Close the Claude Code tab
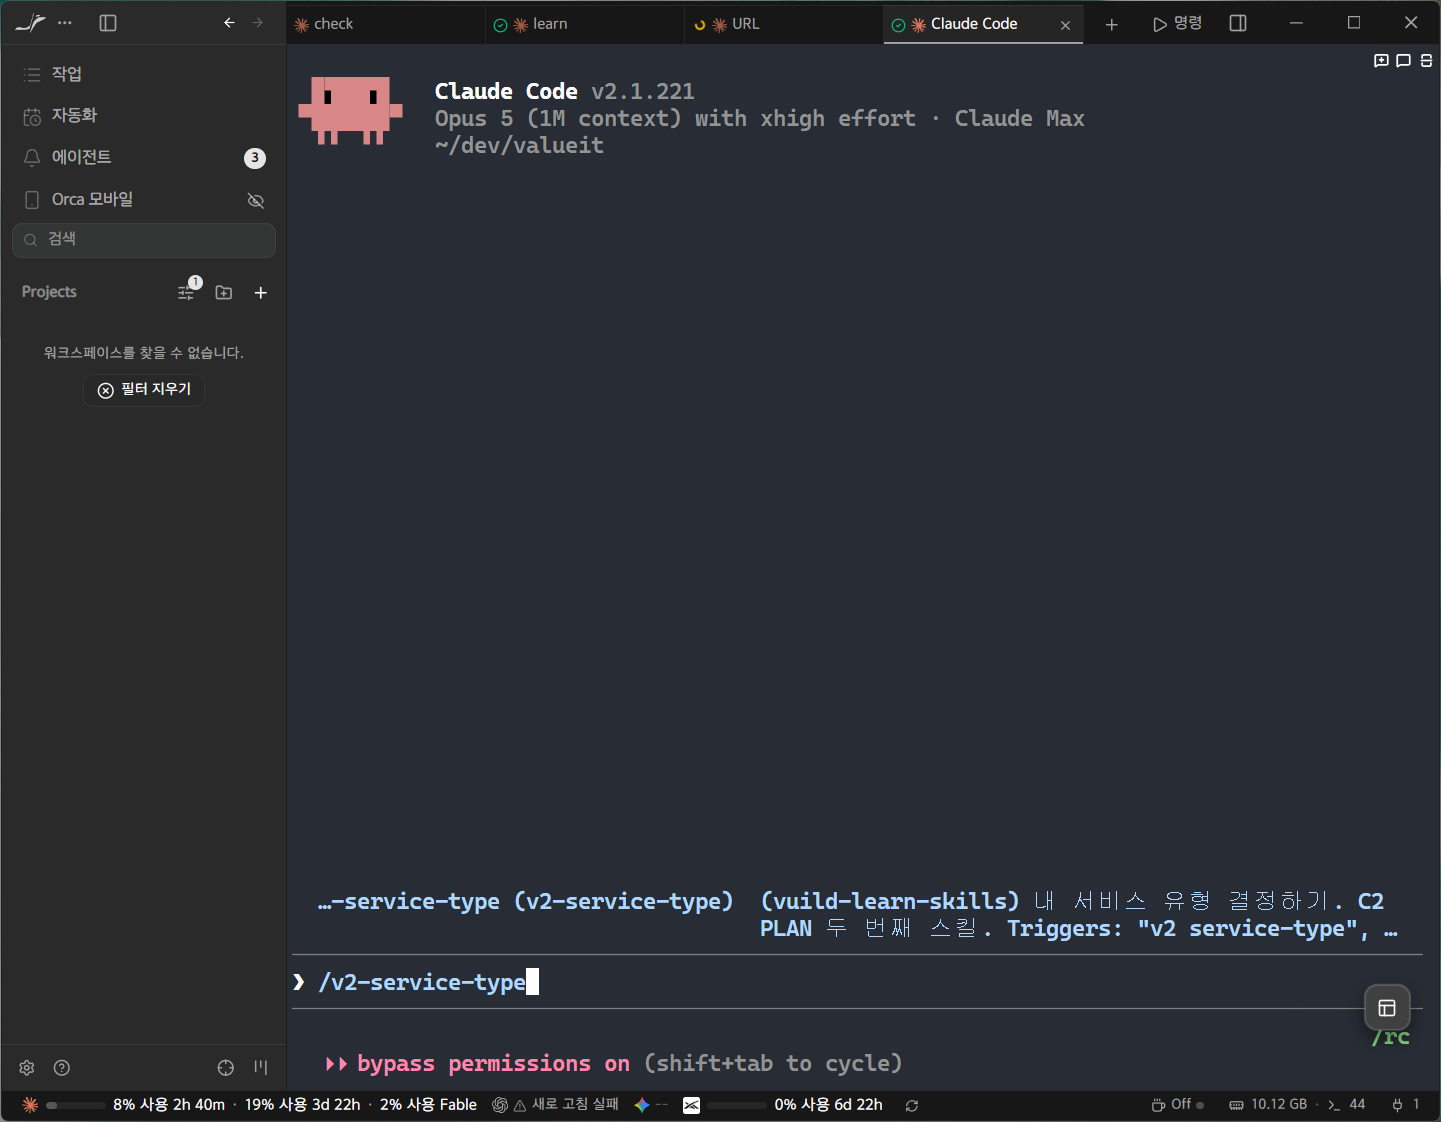The image size is (1441, 1122). tap(1065, 25)
